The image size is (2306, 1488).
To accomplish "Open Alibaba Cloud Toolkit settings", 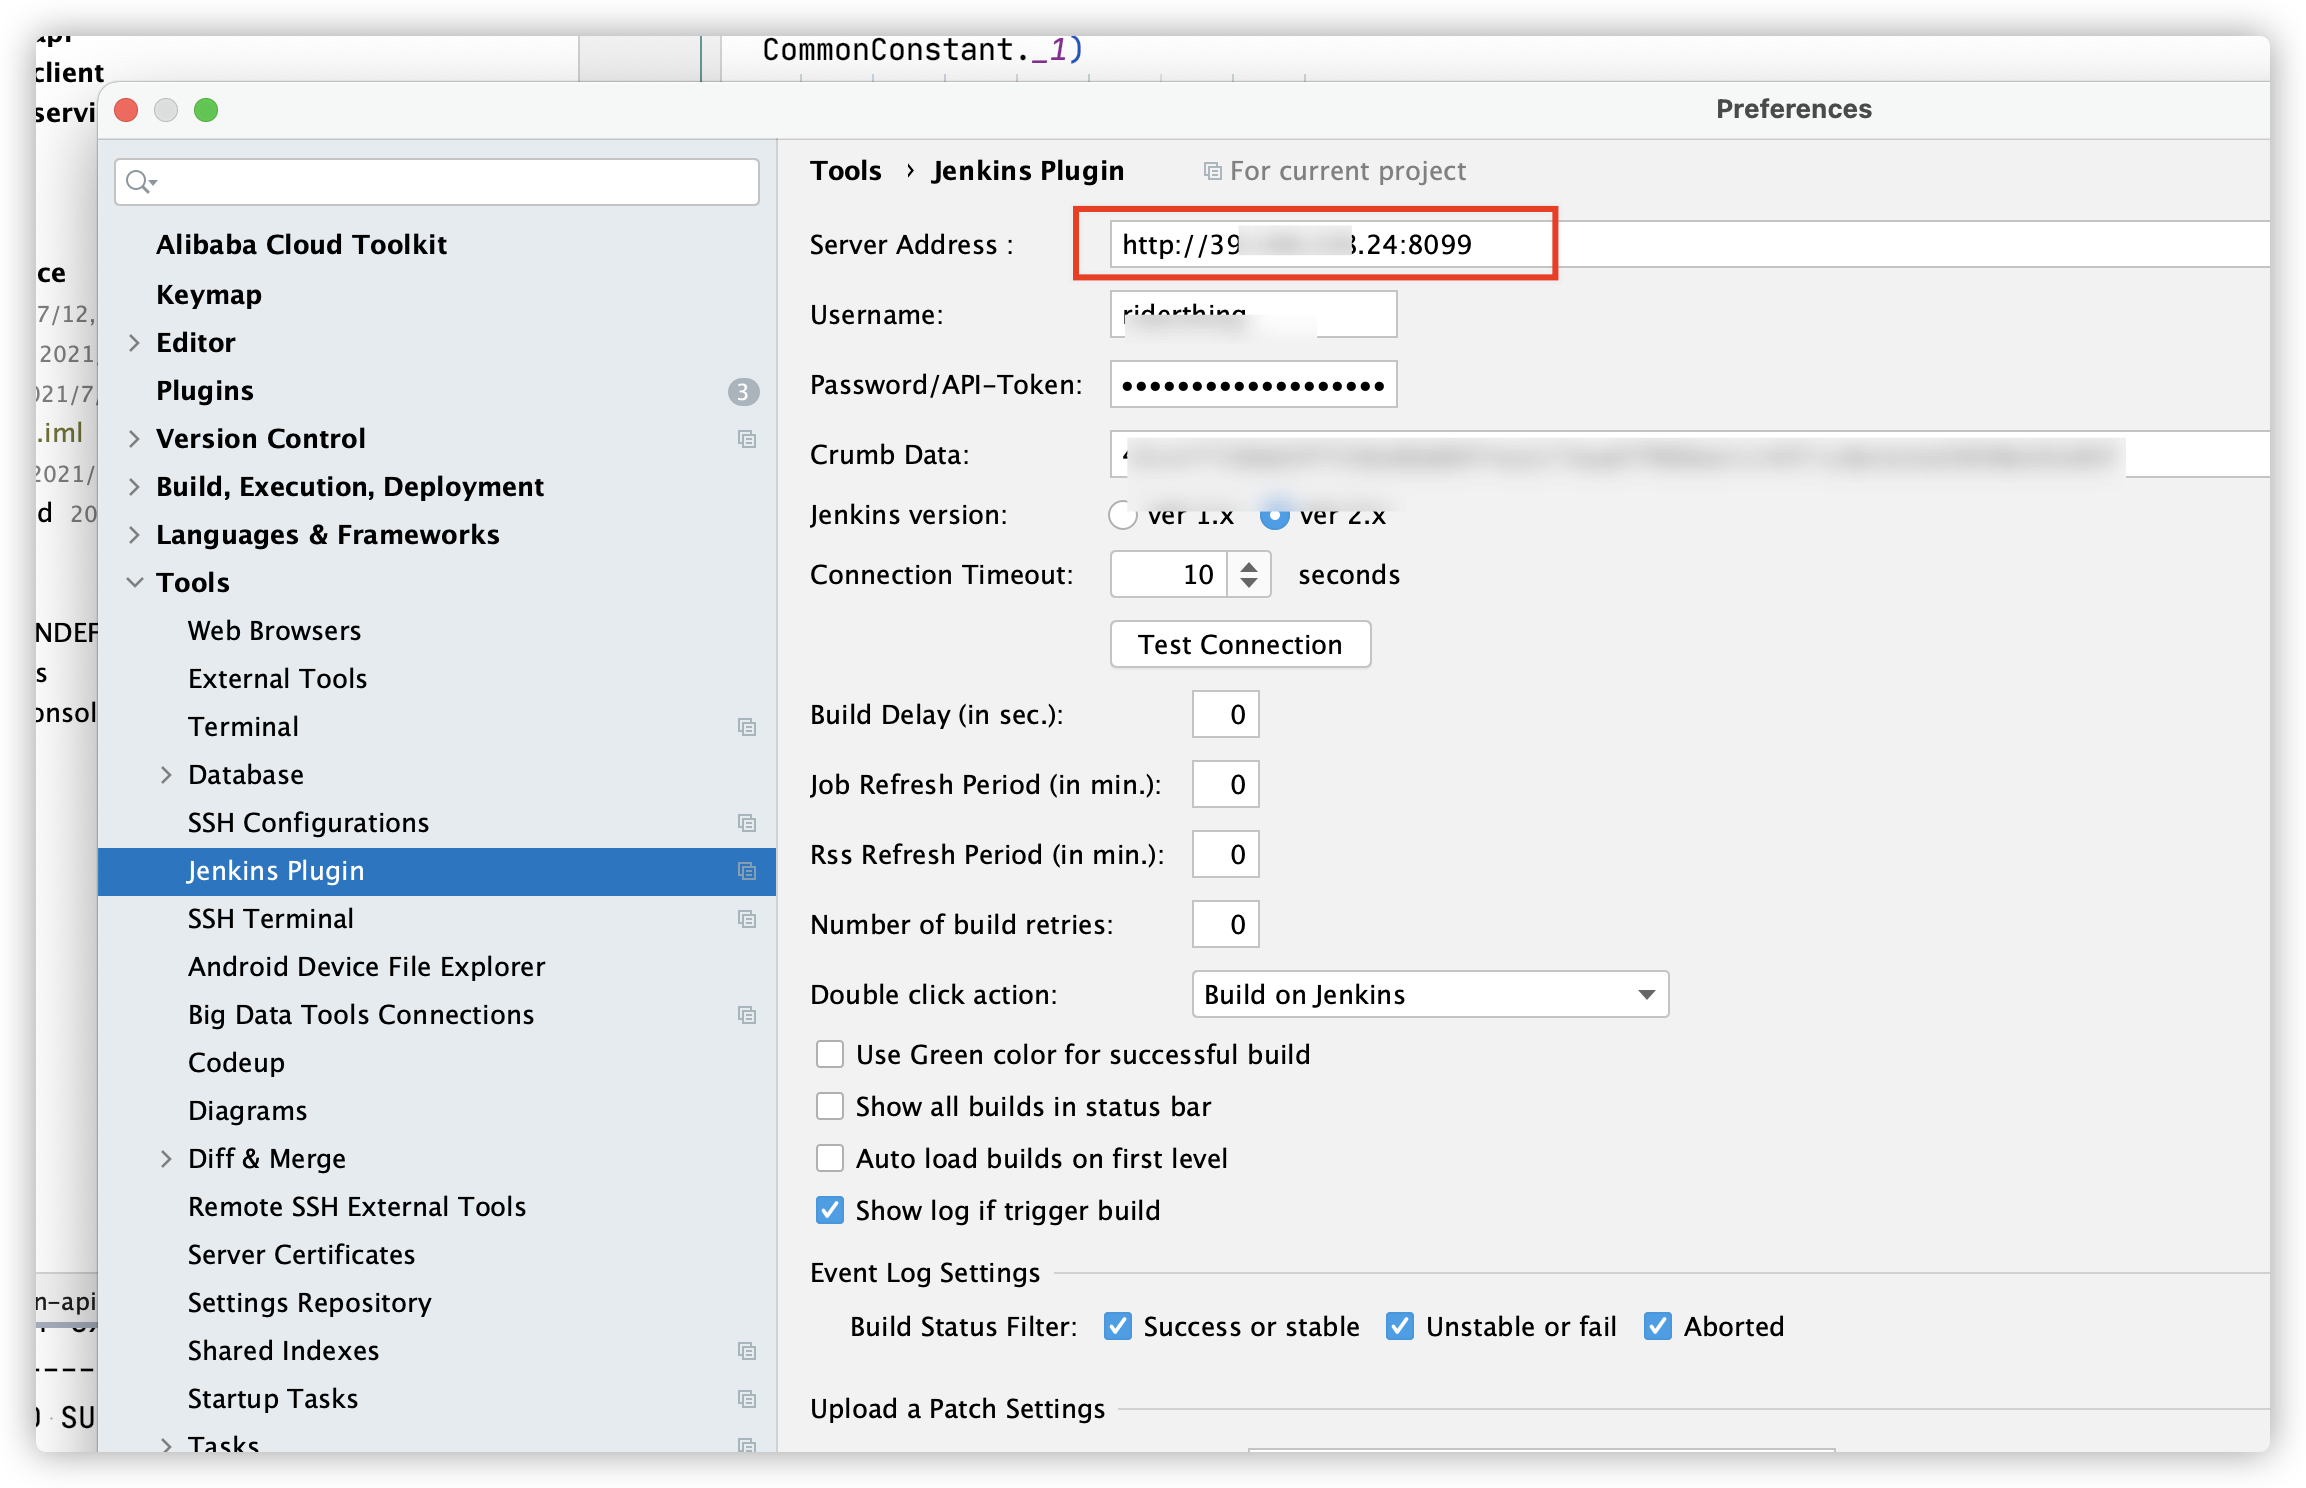I will pyautogui.click(x=301, y=245).
